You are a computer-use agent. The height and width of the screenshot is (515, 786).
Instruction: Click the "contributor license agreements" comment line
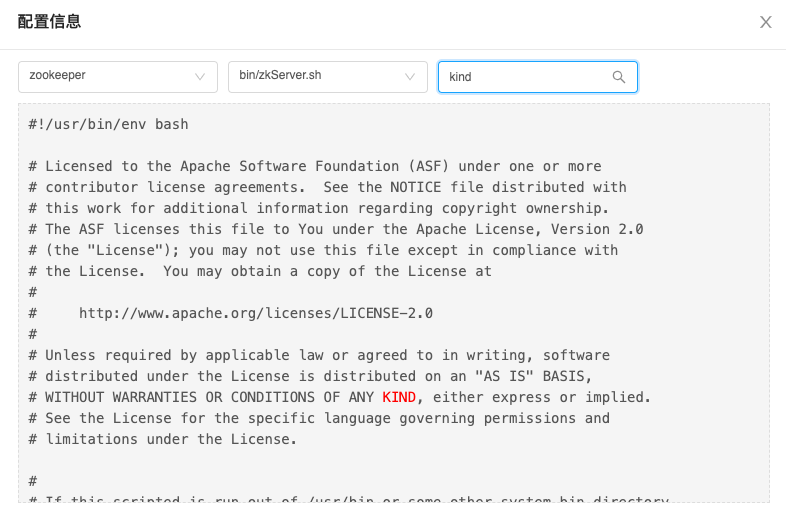coord(327,188)
